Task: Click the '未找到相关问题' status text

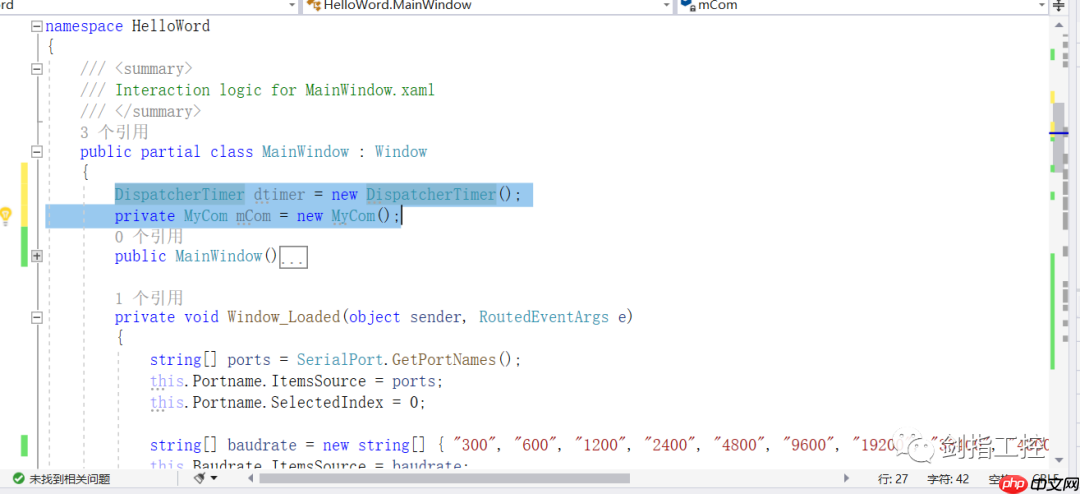Action: [x=69, y=478]
